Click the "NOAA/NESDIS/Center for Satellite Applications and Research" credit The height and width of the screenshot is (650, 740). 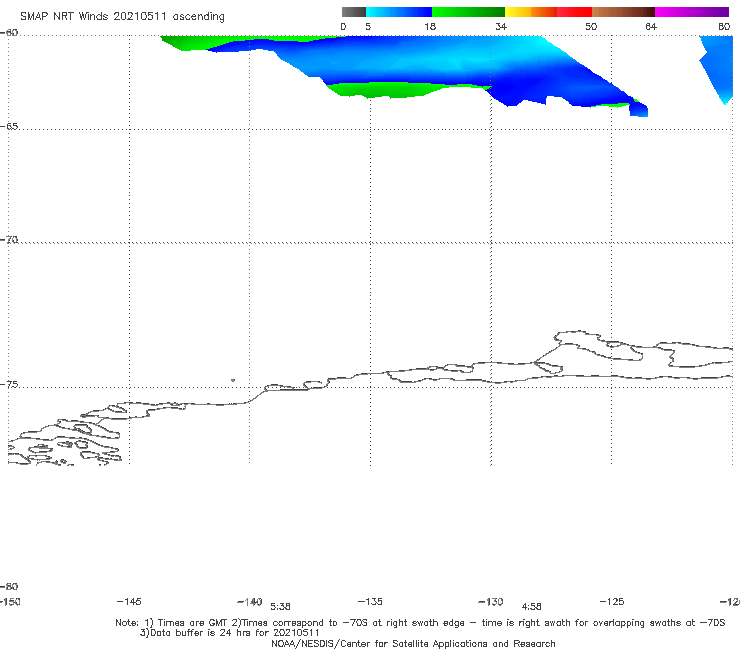tap(413, 643)
